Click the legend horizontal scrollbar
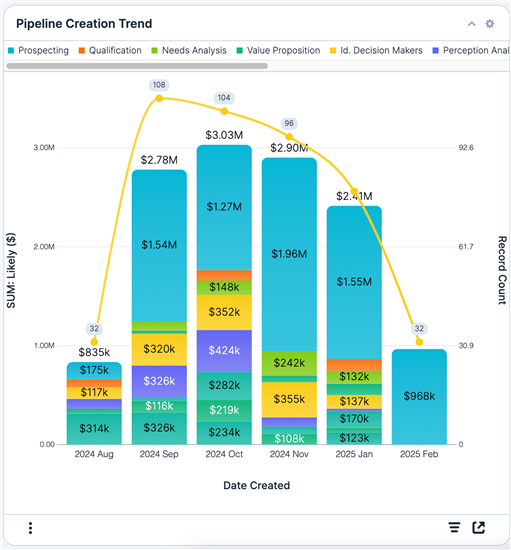 [137, 66]
